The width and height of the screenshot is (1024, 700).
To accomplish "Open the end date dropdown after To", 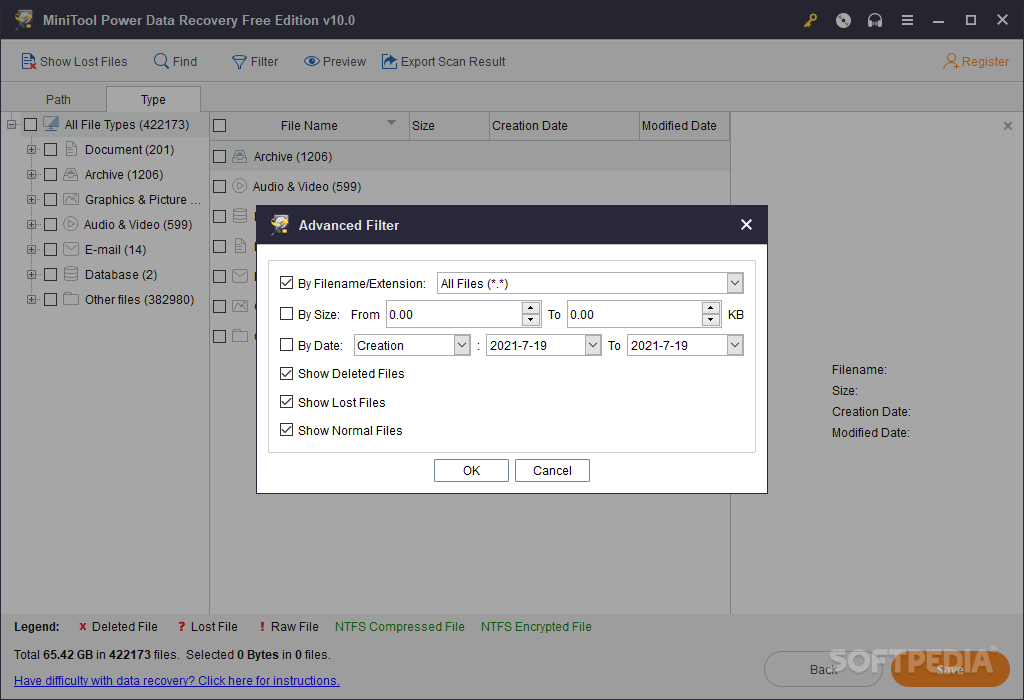I will pos(735,345).
